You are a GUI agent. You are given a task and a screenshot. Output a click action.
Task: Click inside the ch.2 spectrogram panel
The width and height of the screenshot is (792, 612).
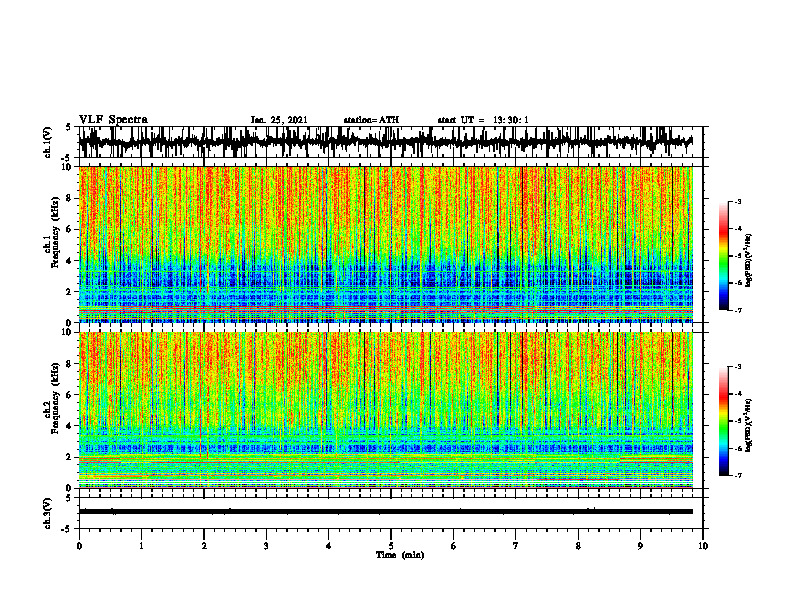pos(386,410)
